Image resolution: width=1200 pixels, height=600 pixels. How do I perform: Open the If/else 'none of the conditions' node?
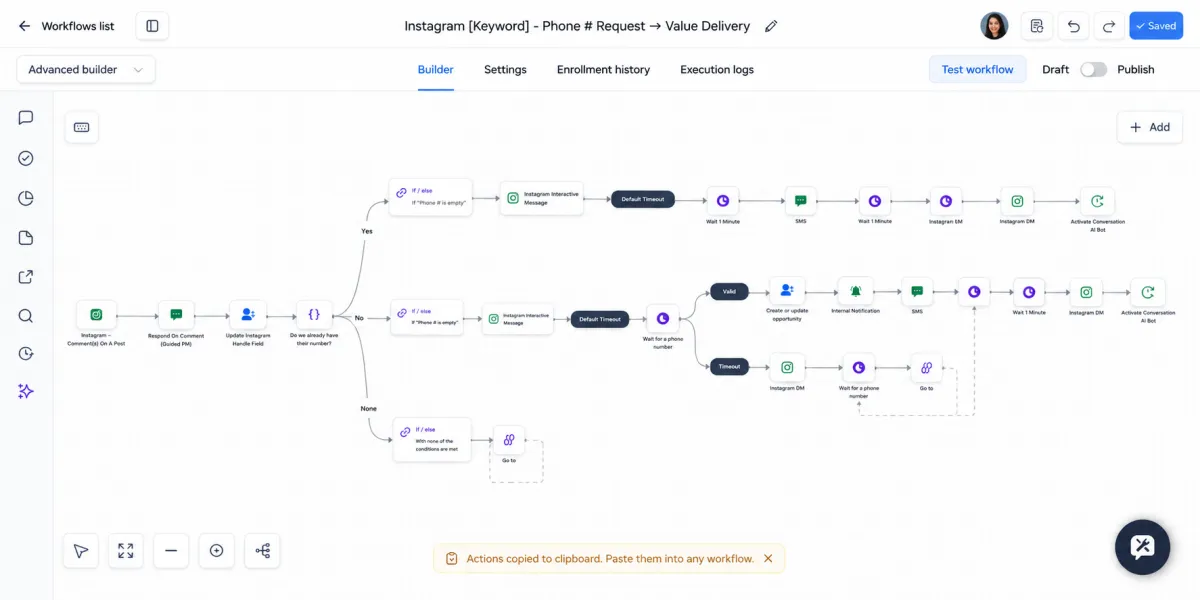coord(432,440)
